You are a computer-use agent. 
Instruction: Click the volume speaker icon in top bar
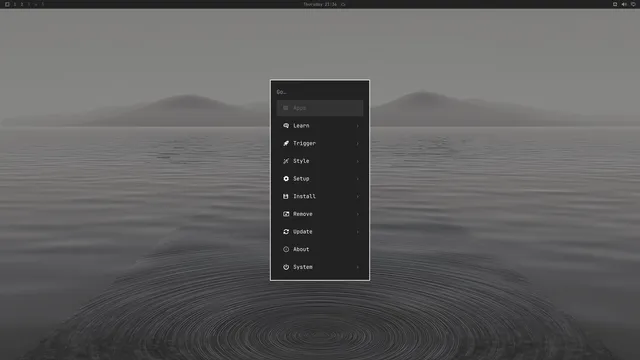pyautogui.click(x=624, y=4)
